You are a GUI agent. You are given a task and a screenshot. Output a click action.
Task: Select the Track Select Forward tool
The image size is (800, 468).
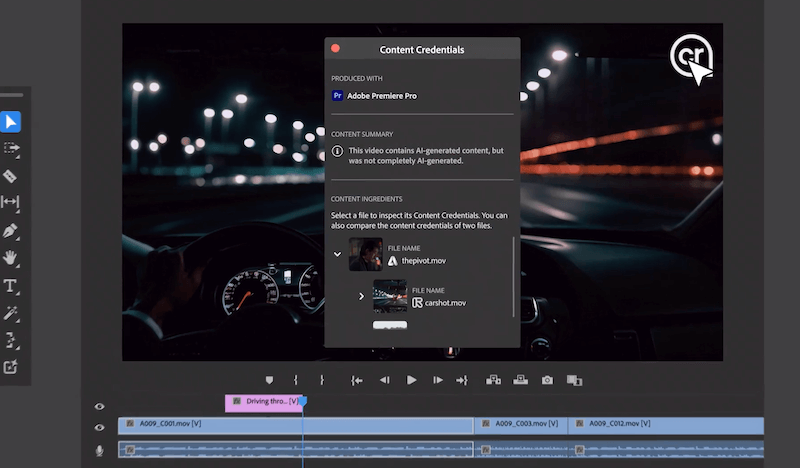(x=11, y=149)
